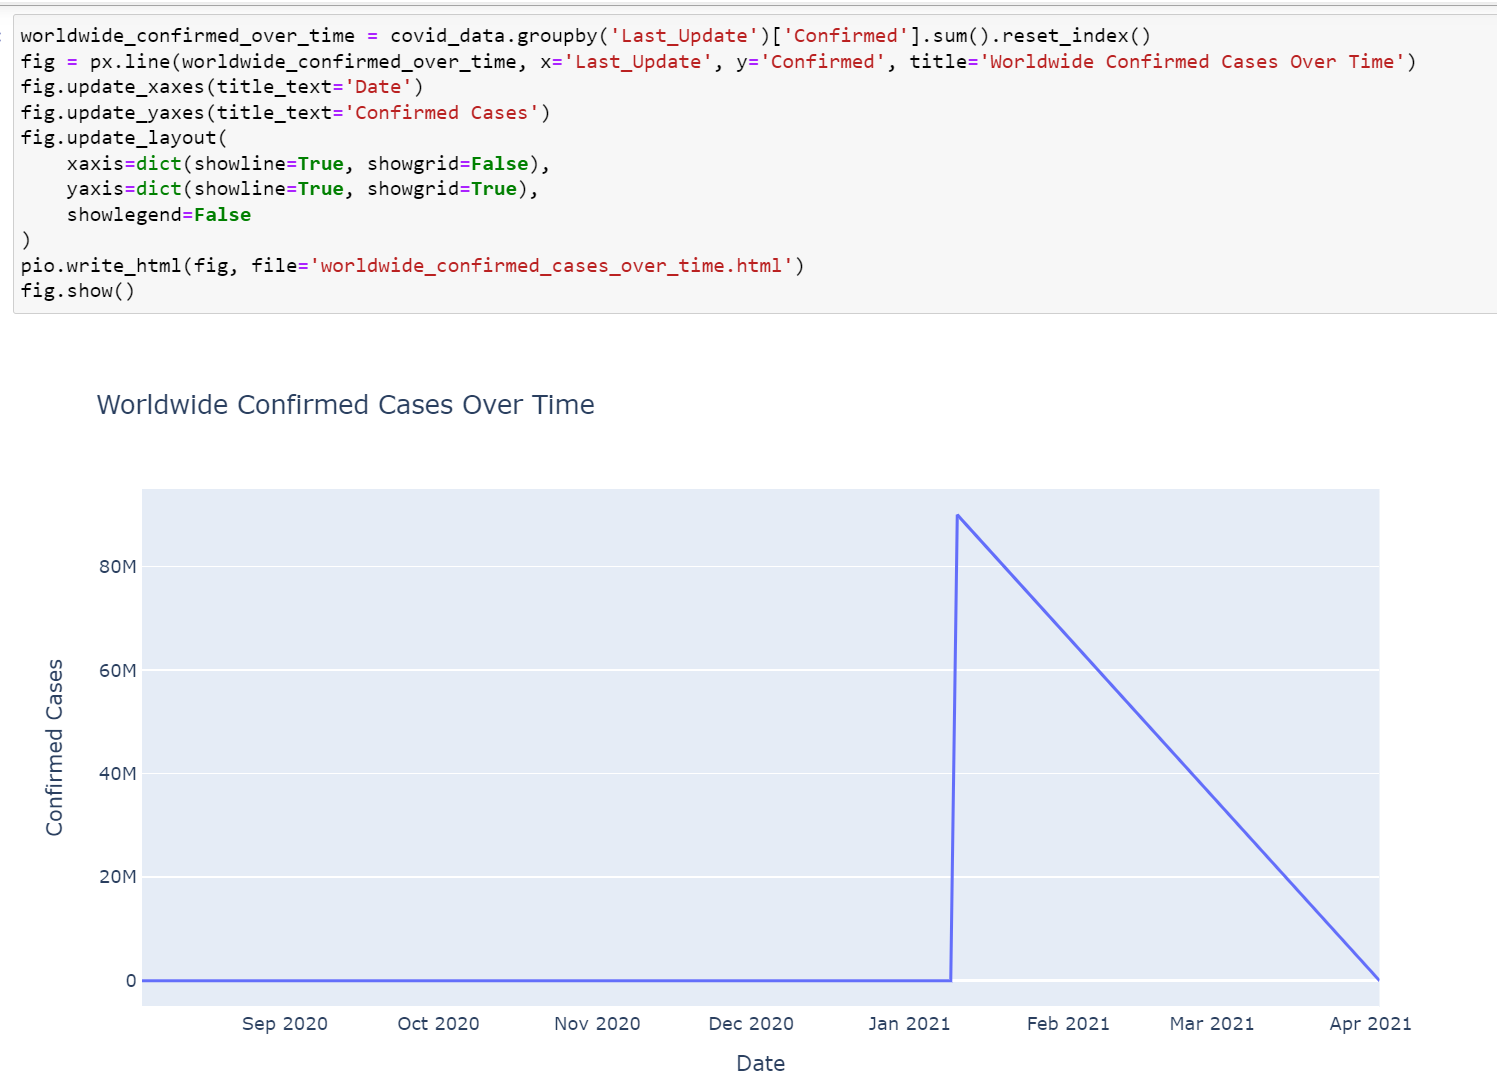Click the line's end point at zero near Apr 2021

click(x=1378, y=980)
